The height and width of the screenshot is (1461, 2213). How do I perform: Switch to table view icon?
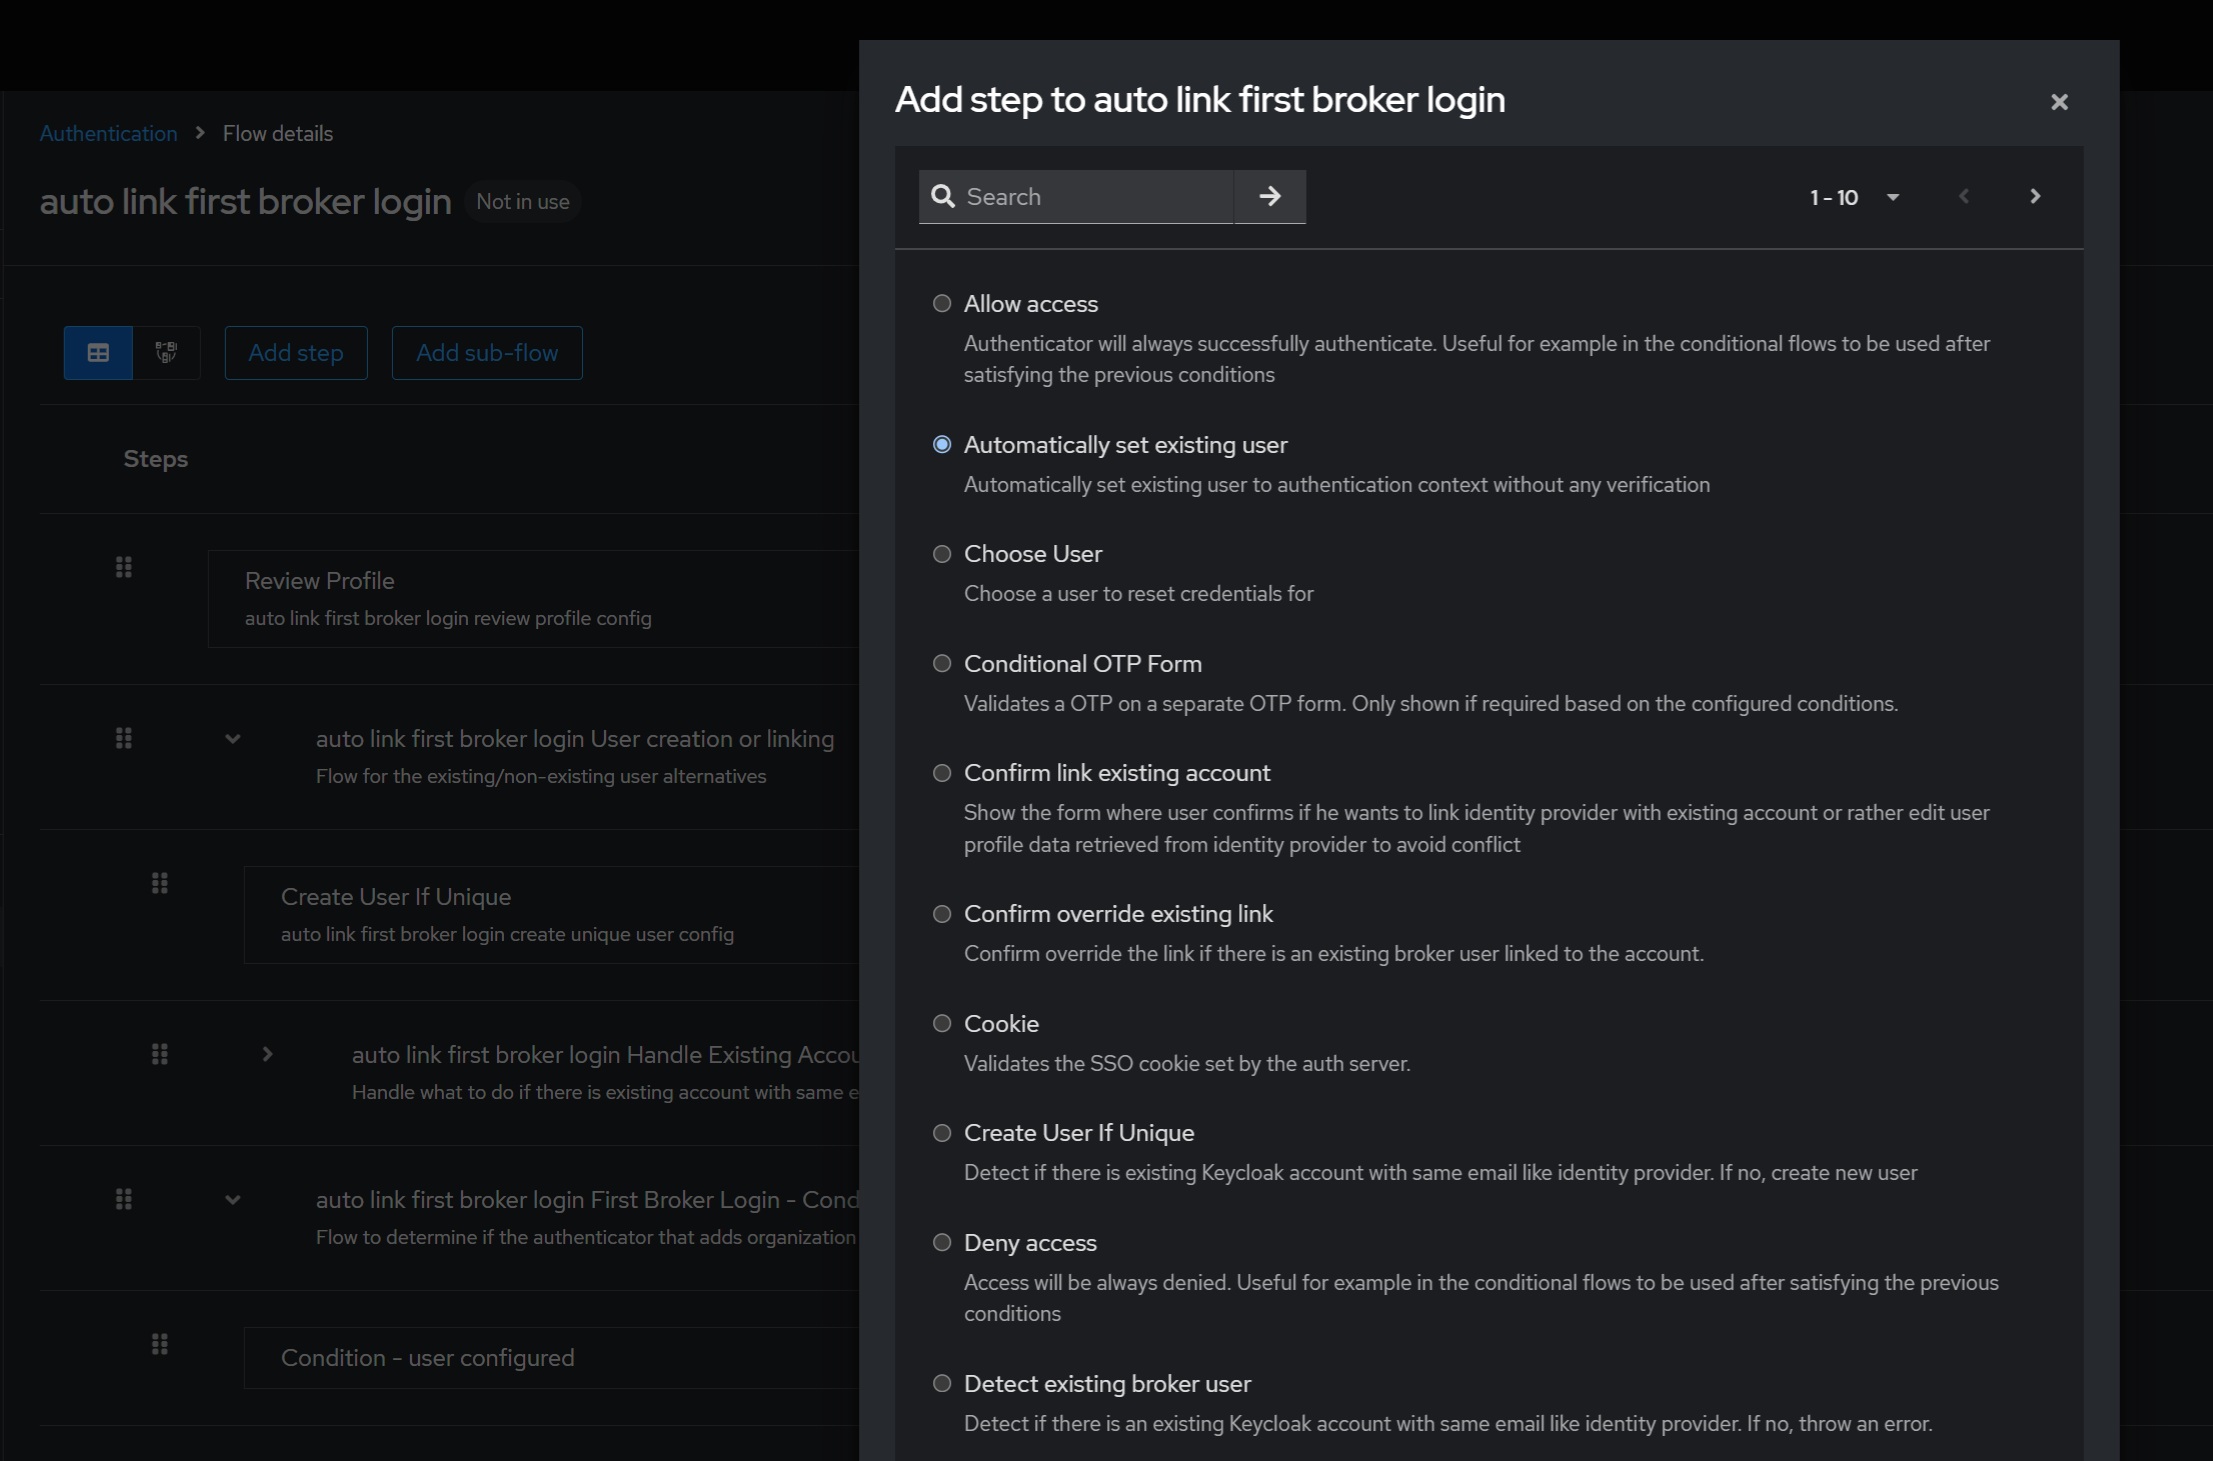pyautogui.click(x=98, y=353)
